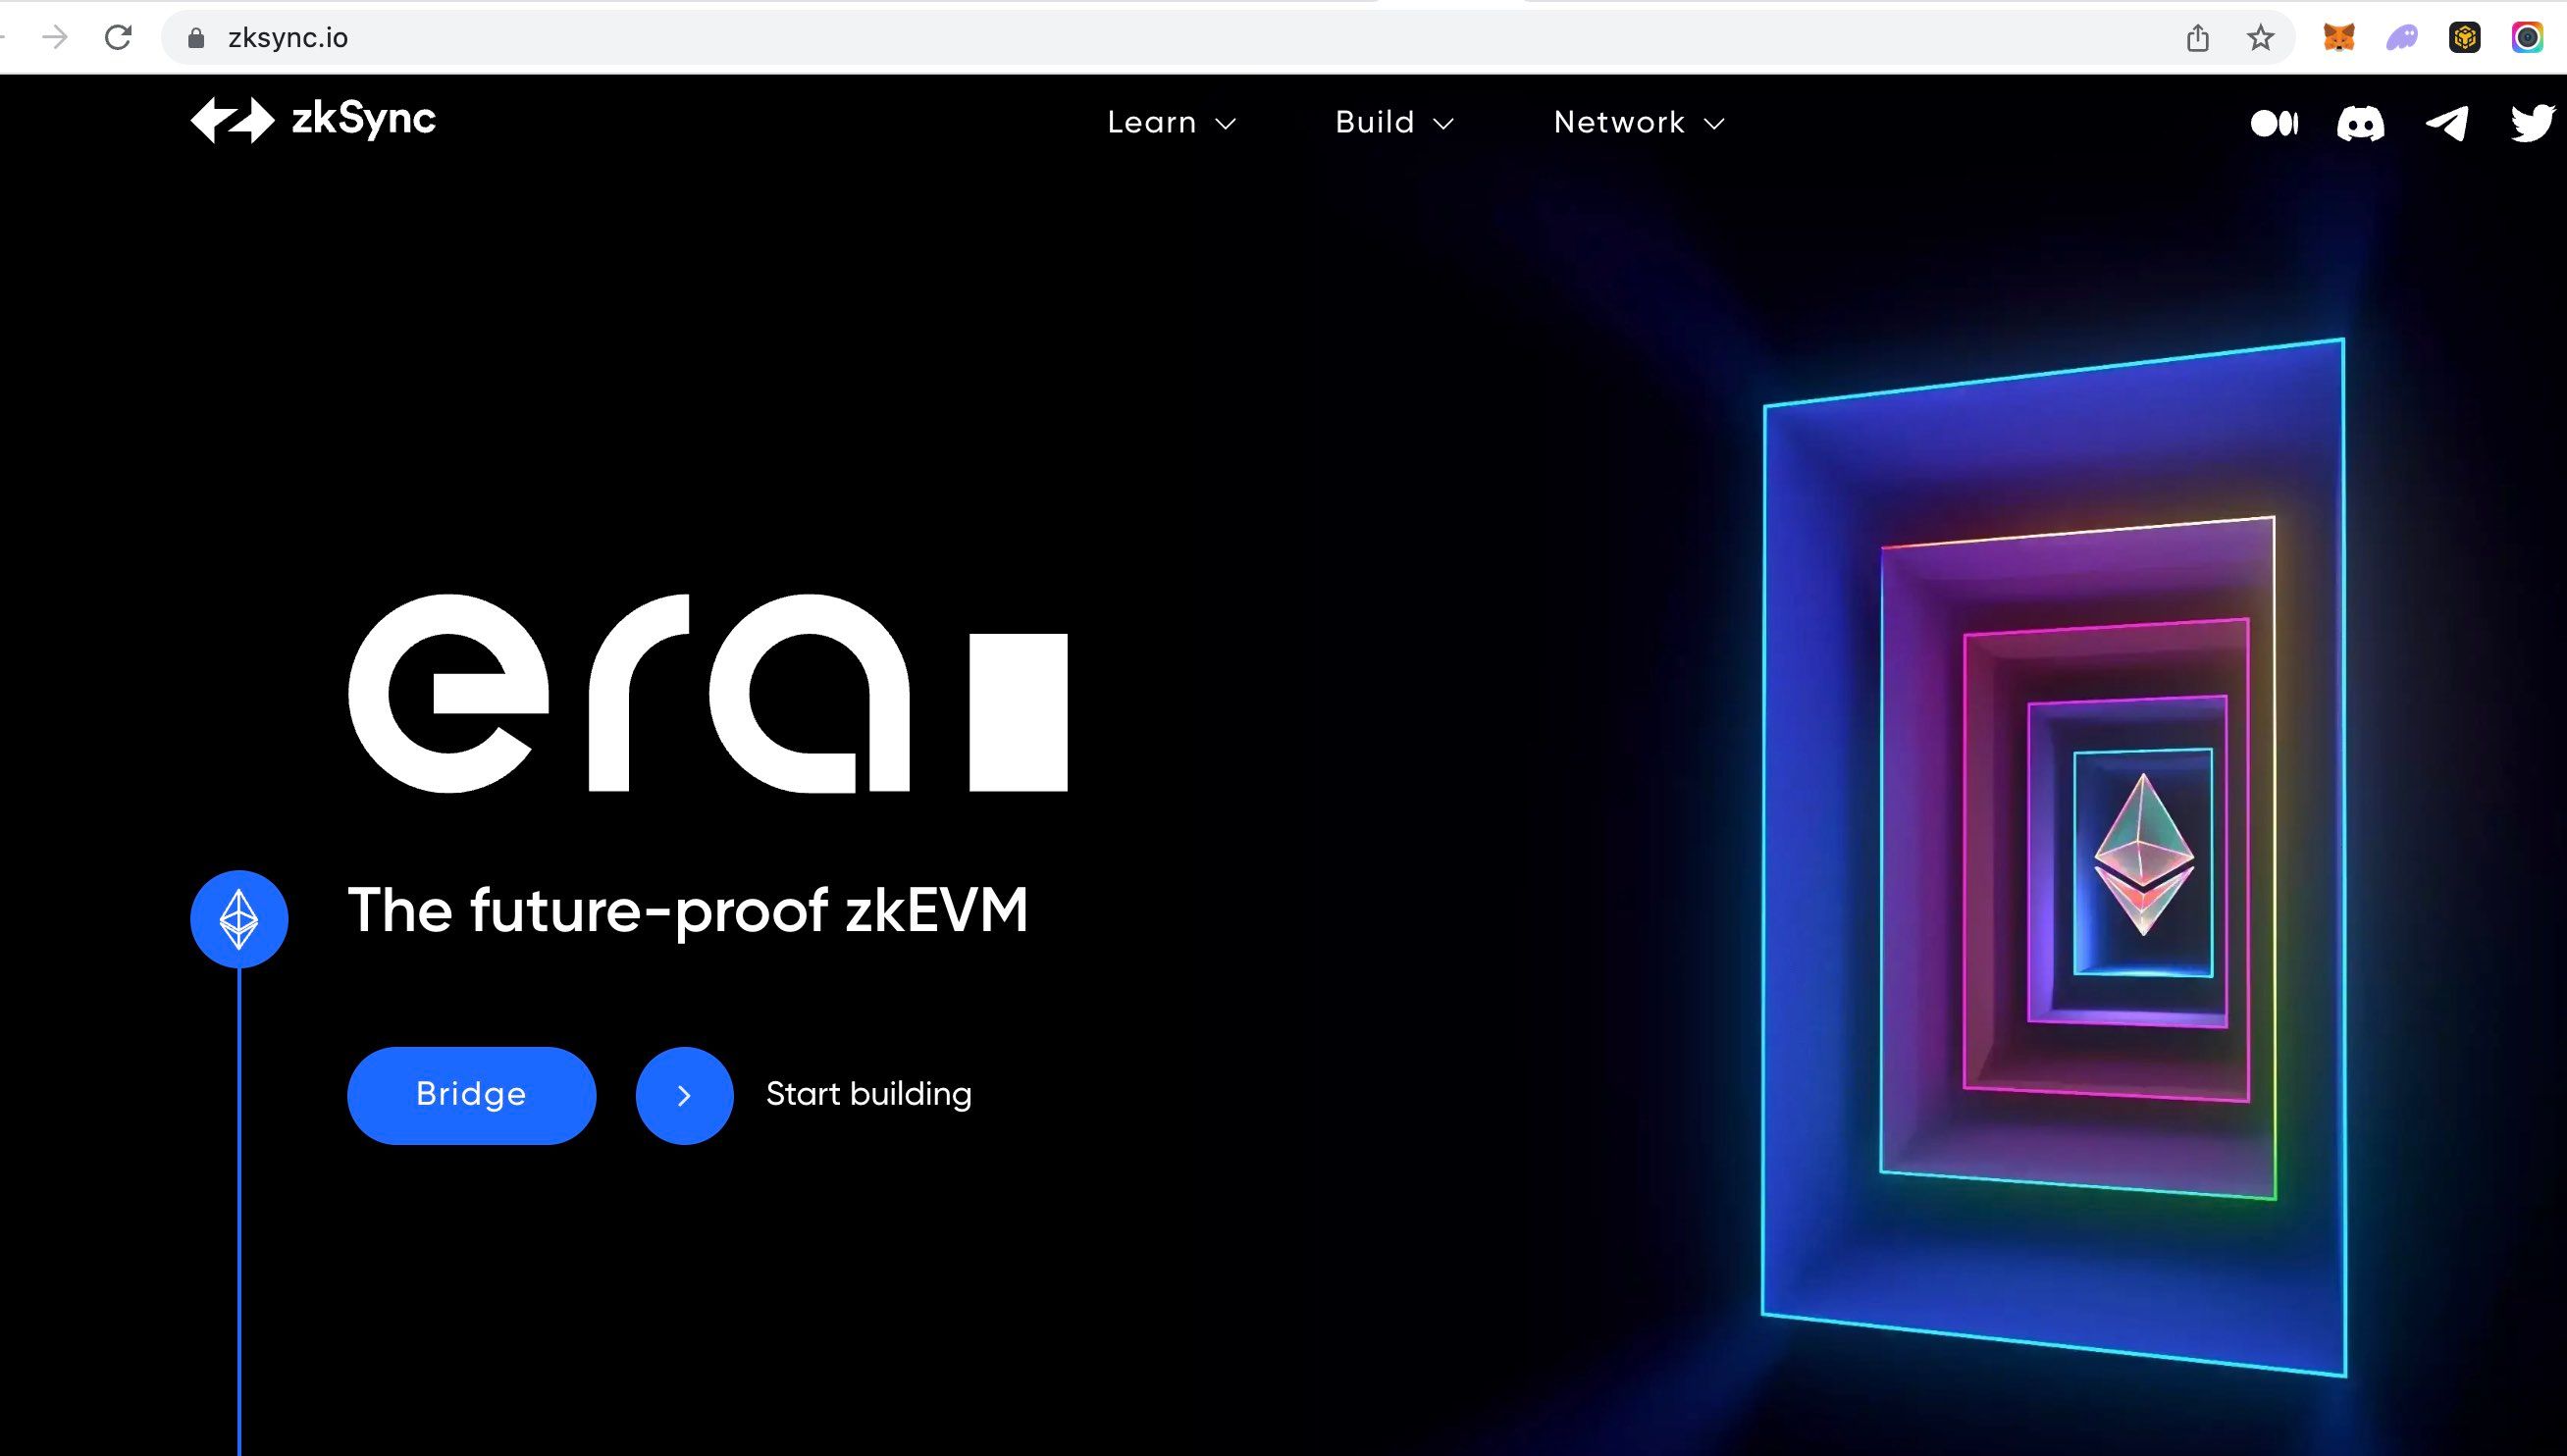Viewport: 2567px width, 1456px height.
Task: Open the Twitter bird icon
Action: tap(2532, 123)
